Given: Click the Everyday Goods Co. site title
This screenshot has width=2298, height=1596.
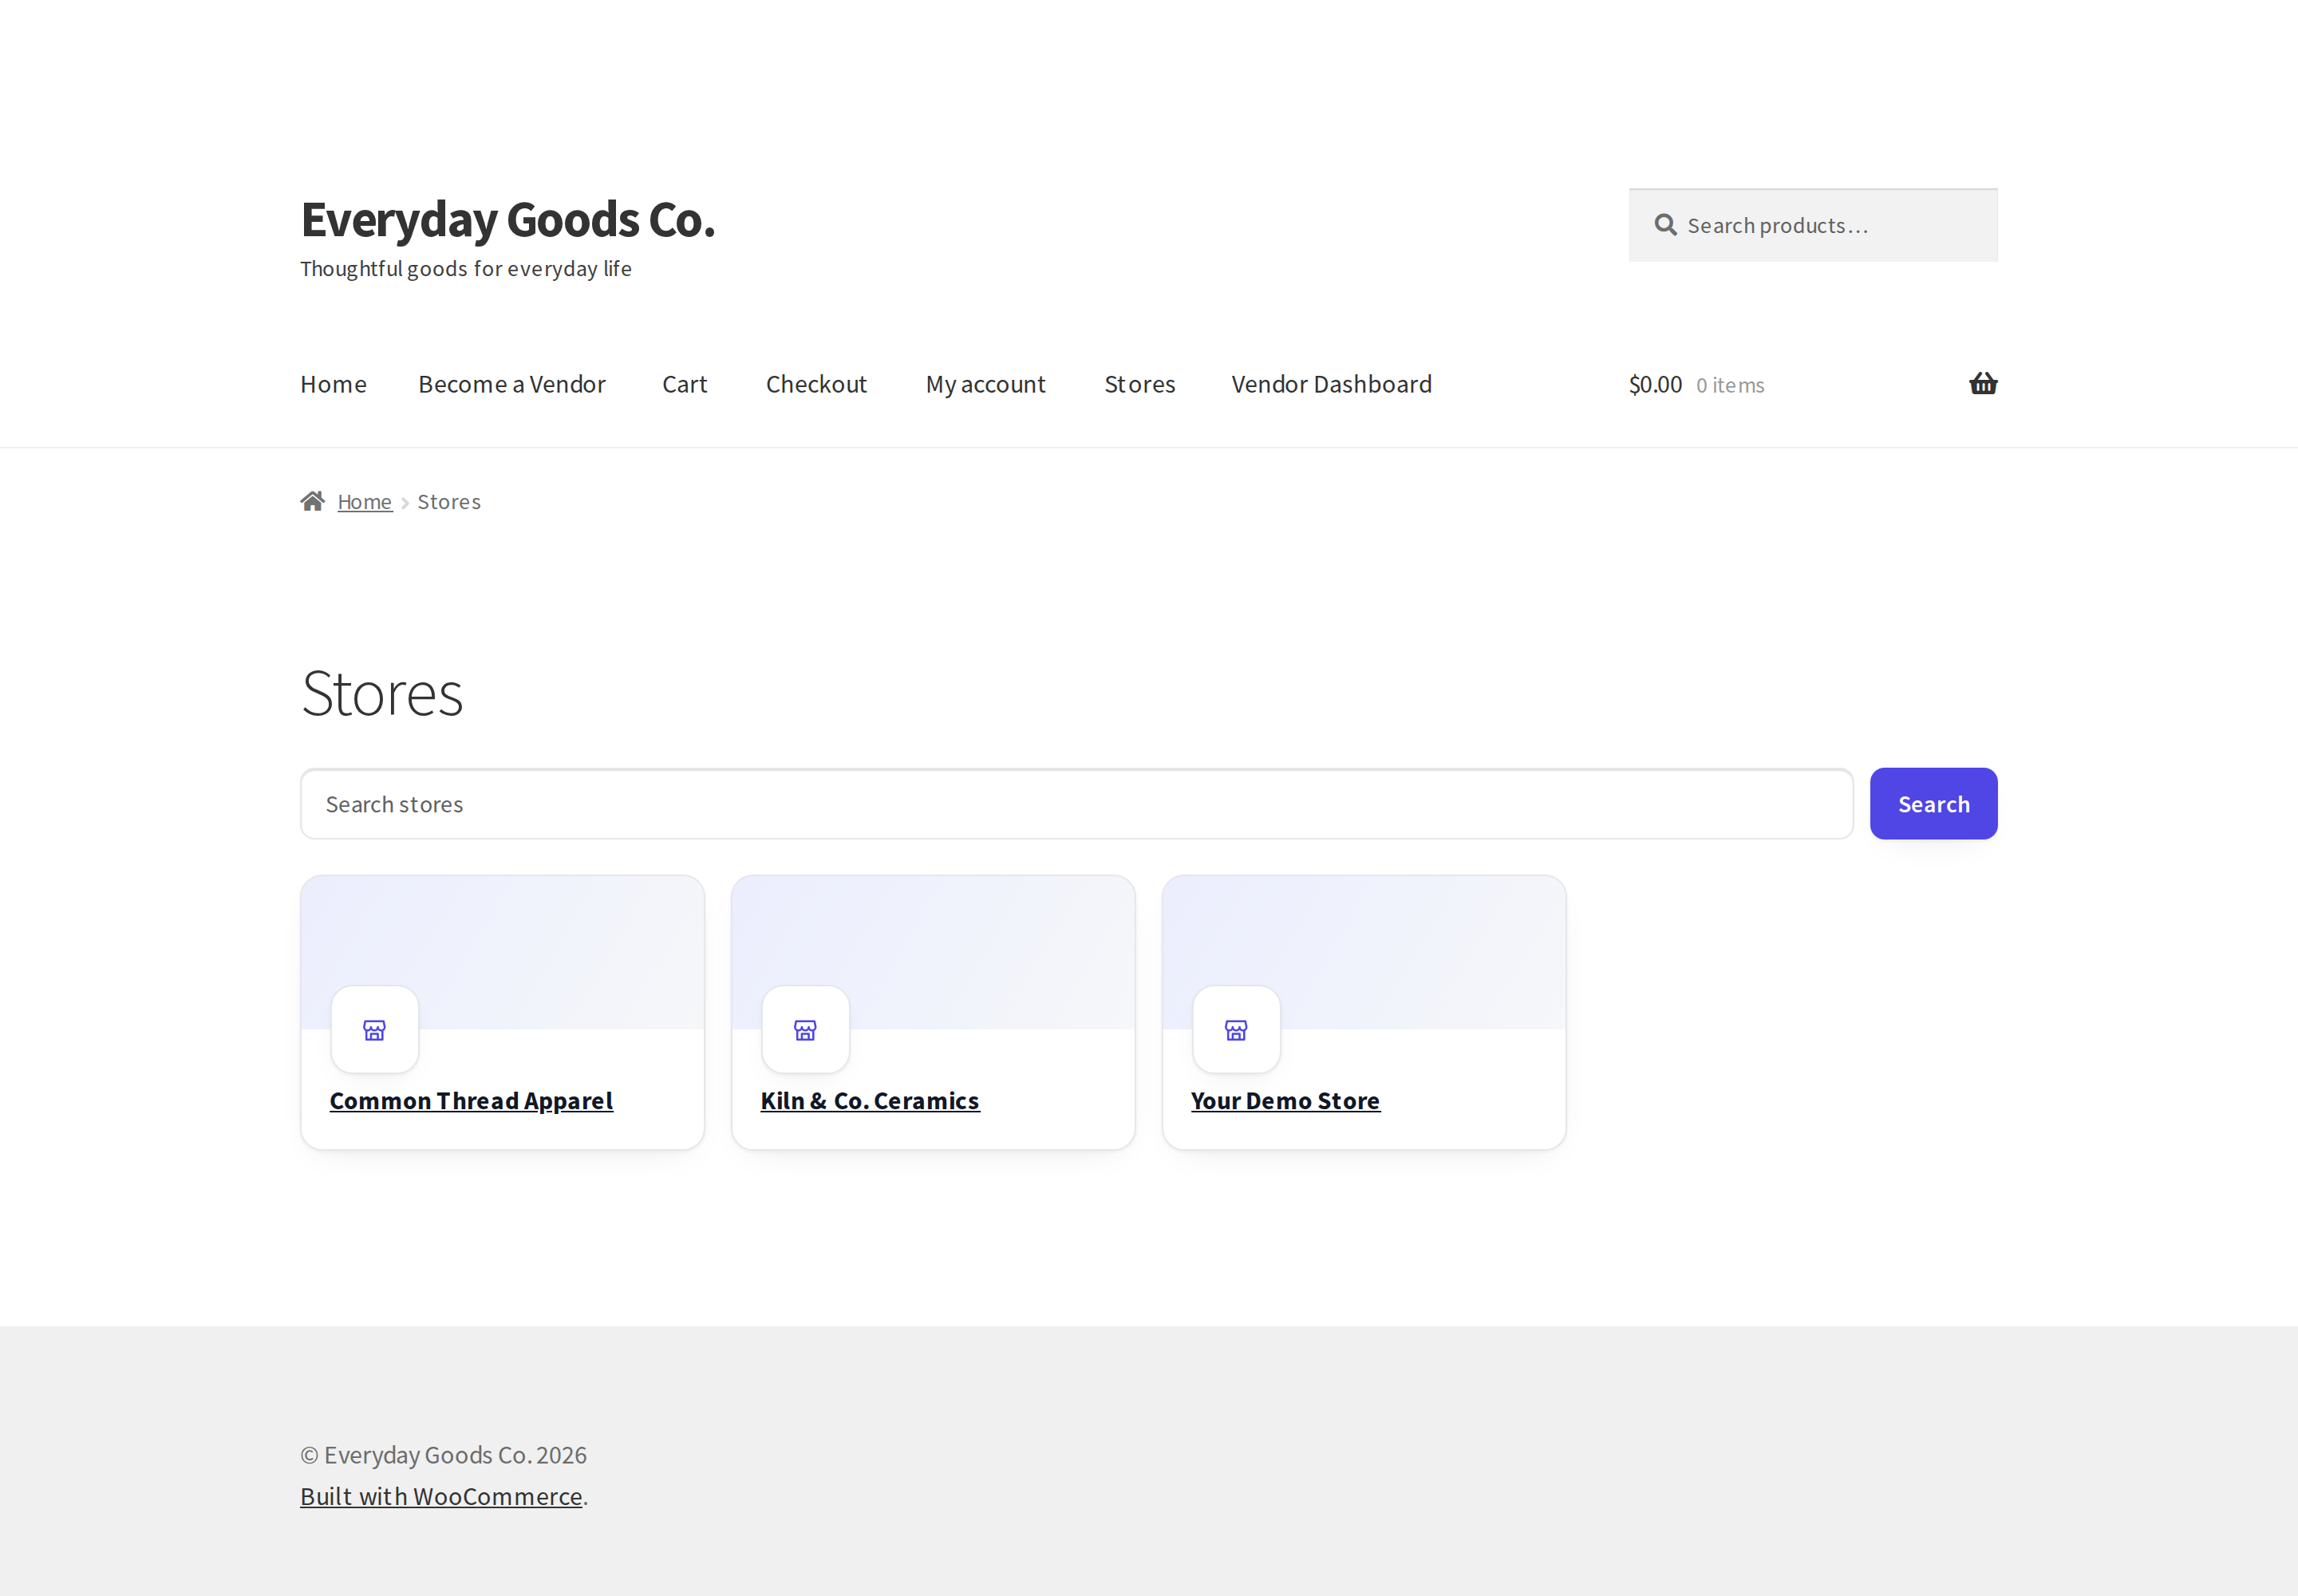Looking at the screenshot, I should tap(508, 219).
